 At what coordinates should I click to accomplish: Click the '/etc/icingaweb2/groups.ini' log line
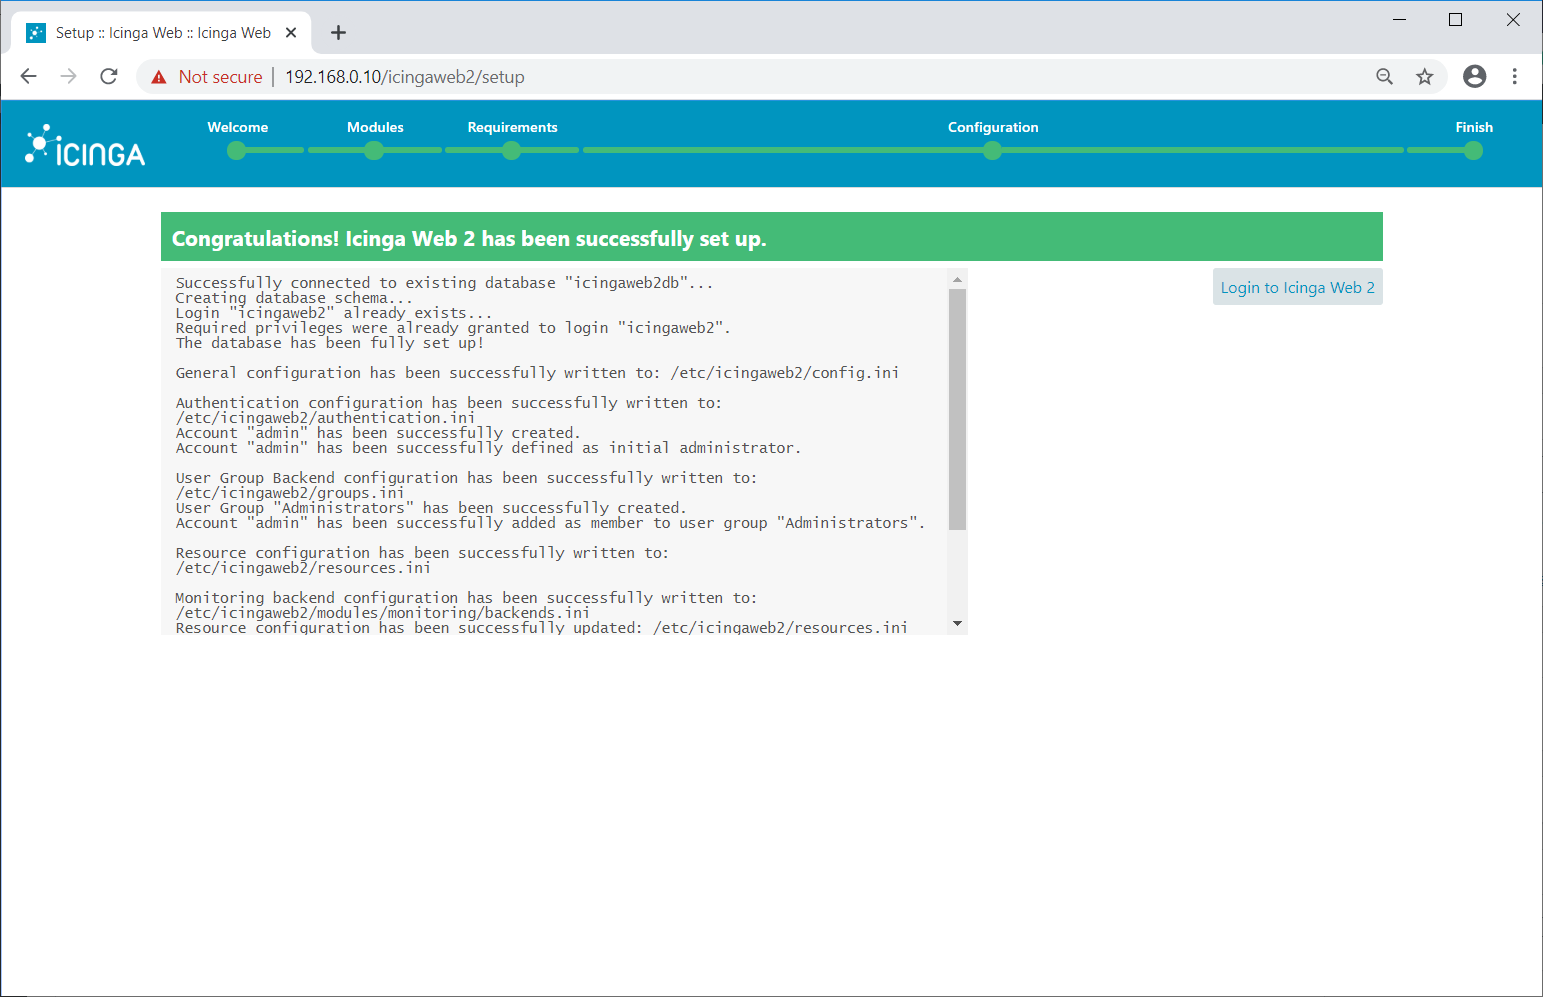(290, 493)
